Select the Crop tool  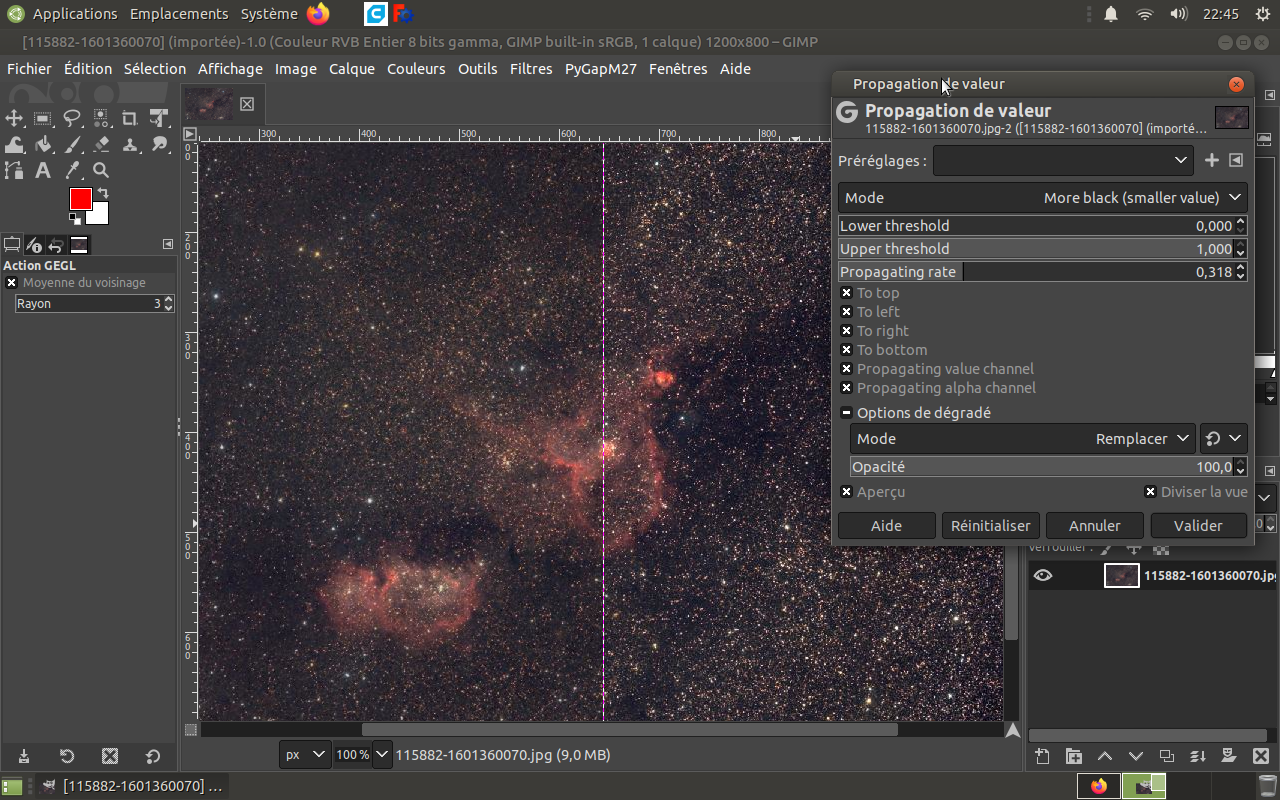coord(130,118)
